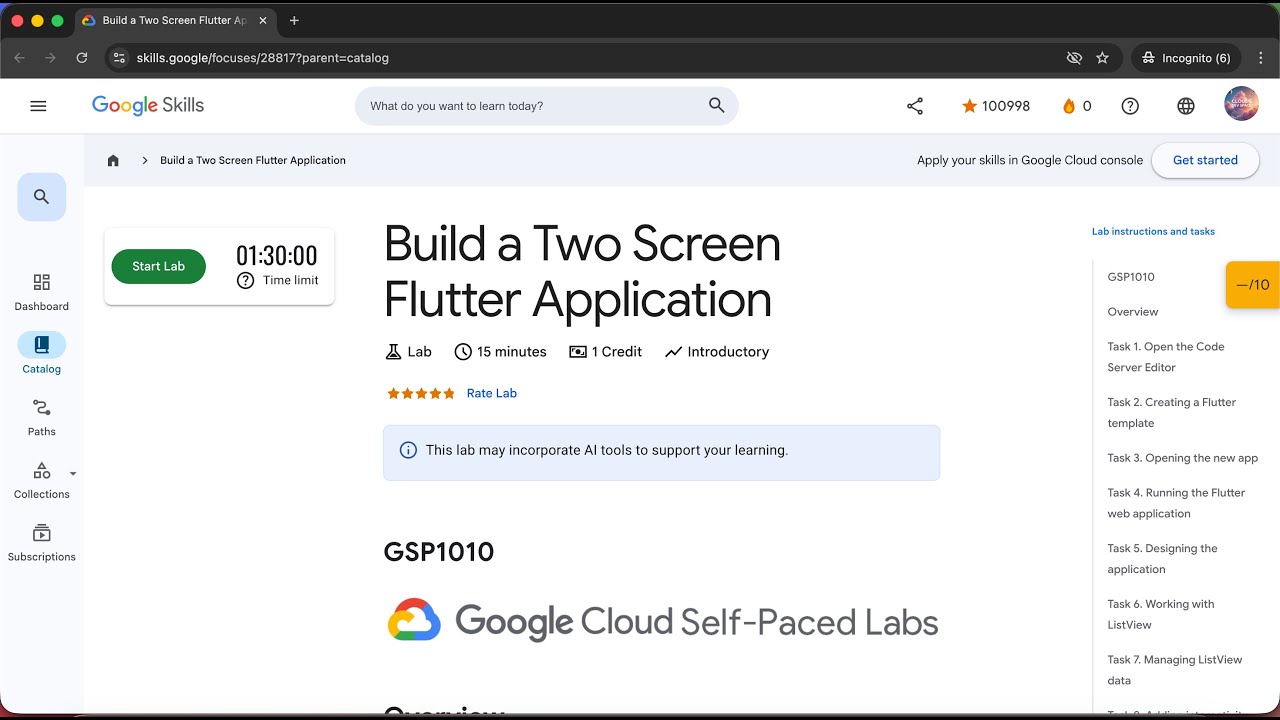Click the Apply your skills in Google Cloud console text

1030,160
